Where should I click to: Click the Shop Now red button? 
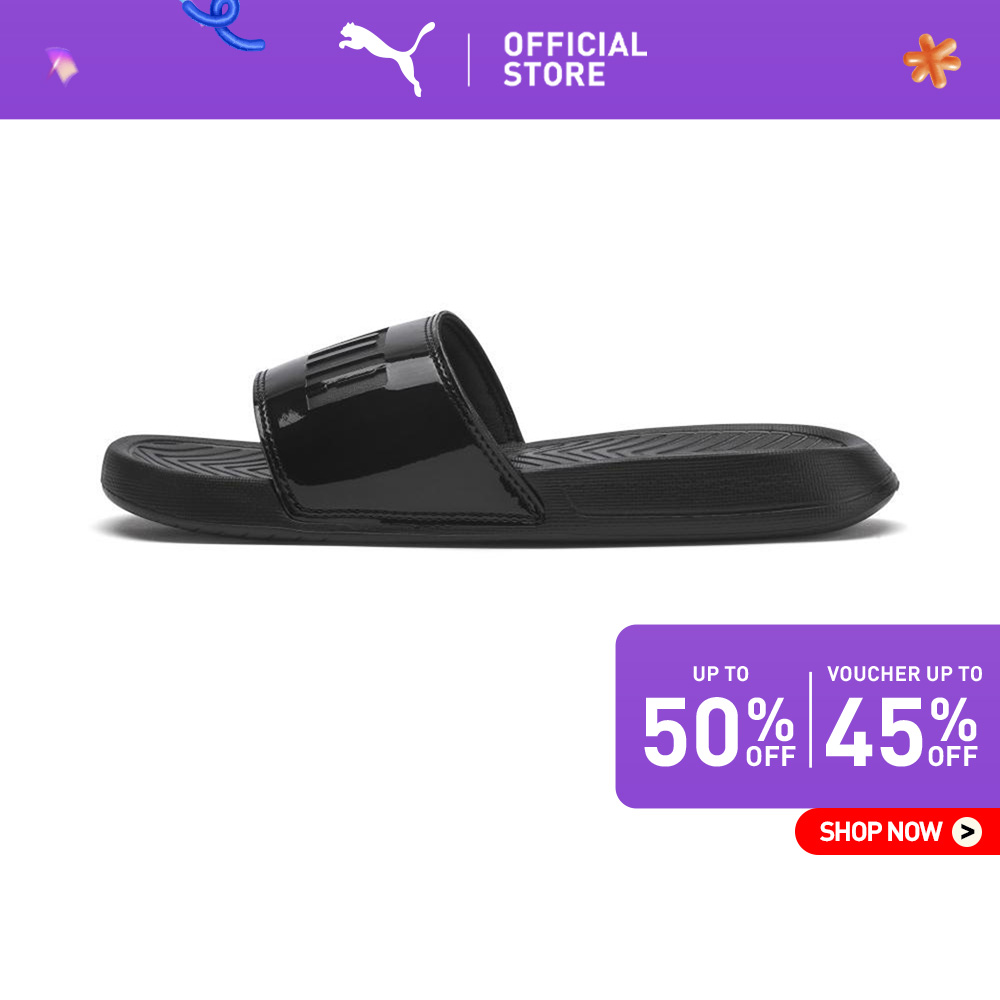(897, 832)
